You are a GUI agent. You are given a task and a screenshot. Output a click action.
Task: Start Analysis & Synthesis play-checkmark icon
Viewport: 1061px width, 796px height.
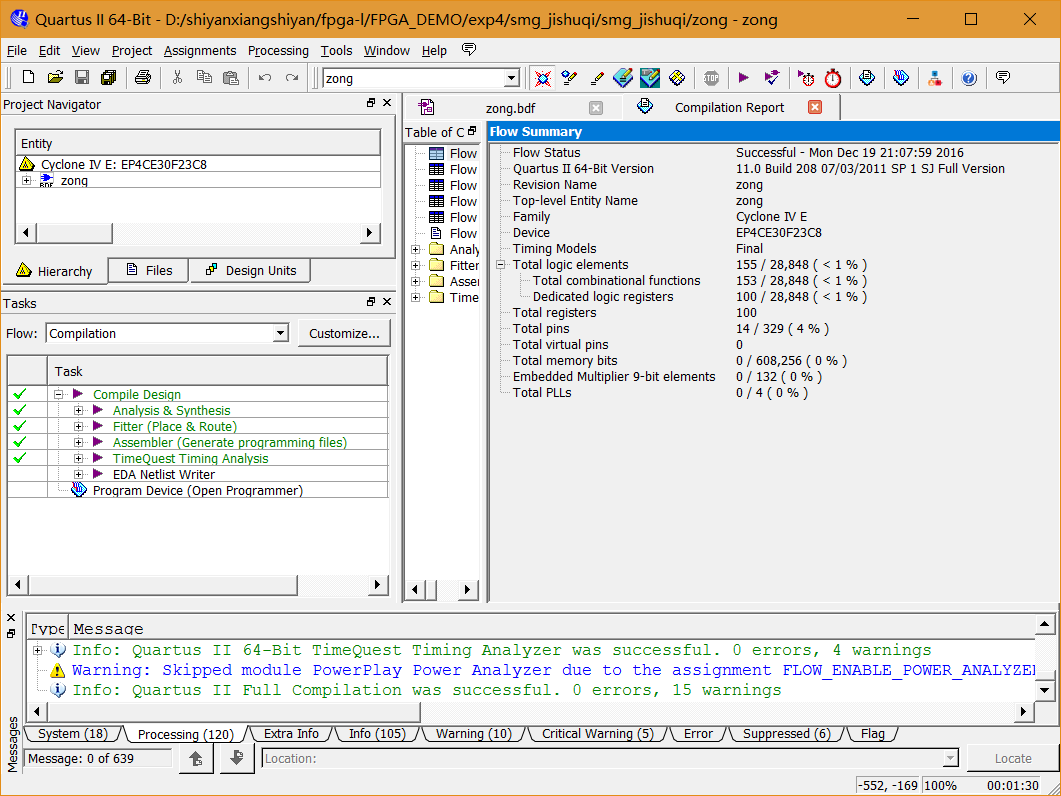click(x=771, y=78)
